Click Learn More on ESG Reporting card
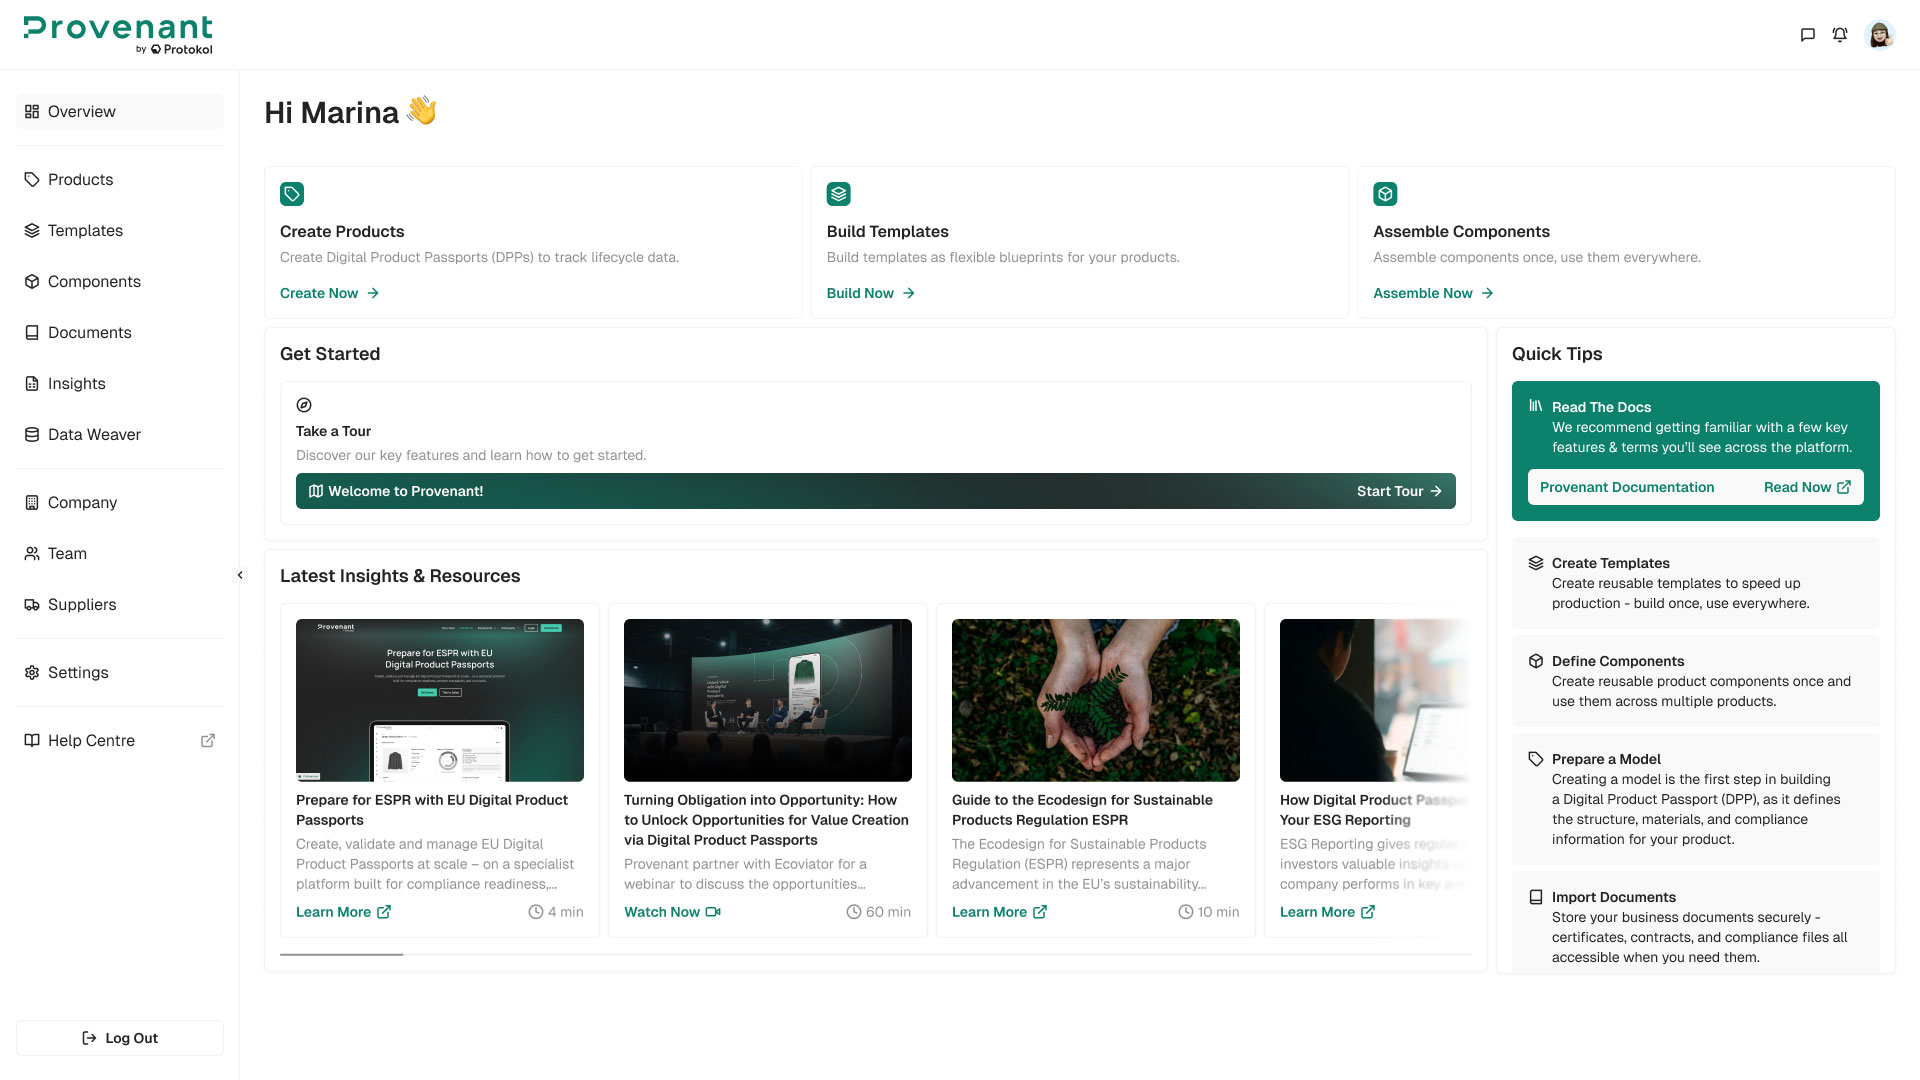The width and height of the screenshot is (1920, 1080). point(1327,912)
